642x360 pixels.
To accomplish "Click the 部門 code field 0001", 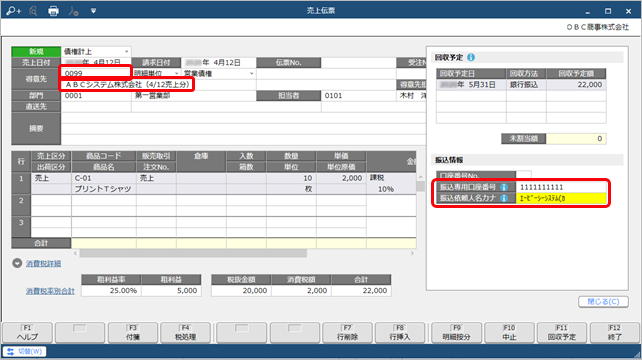I will 96,95.
